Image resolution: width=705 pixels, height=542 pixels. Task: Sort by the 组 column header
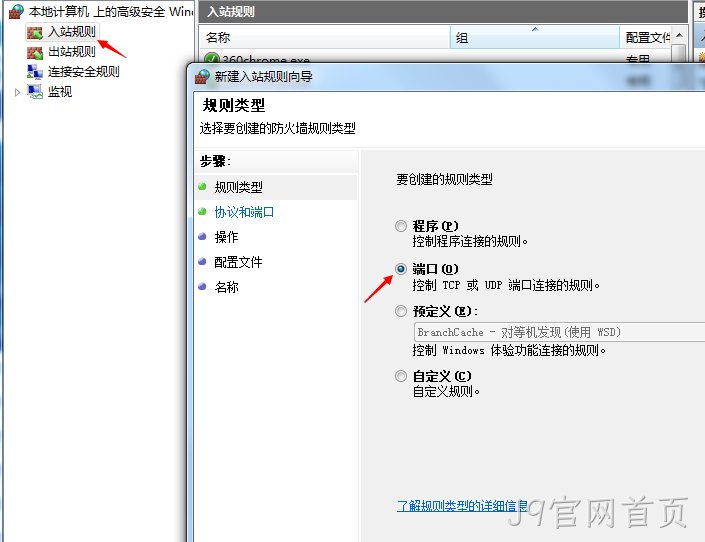pyautogui.click(x=534, y=37)
